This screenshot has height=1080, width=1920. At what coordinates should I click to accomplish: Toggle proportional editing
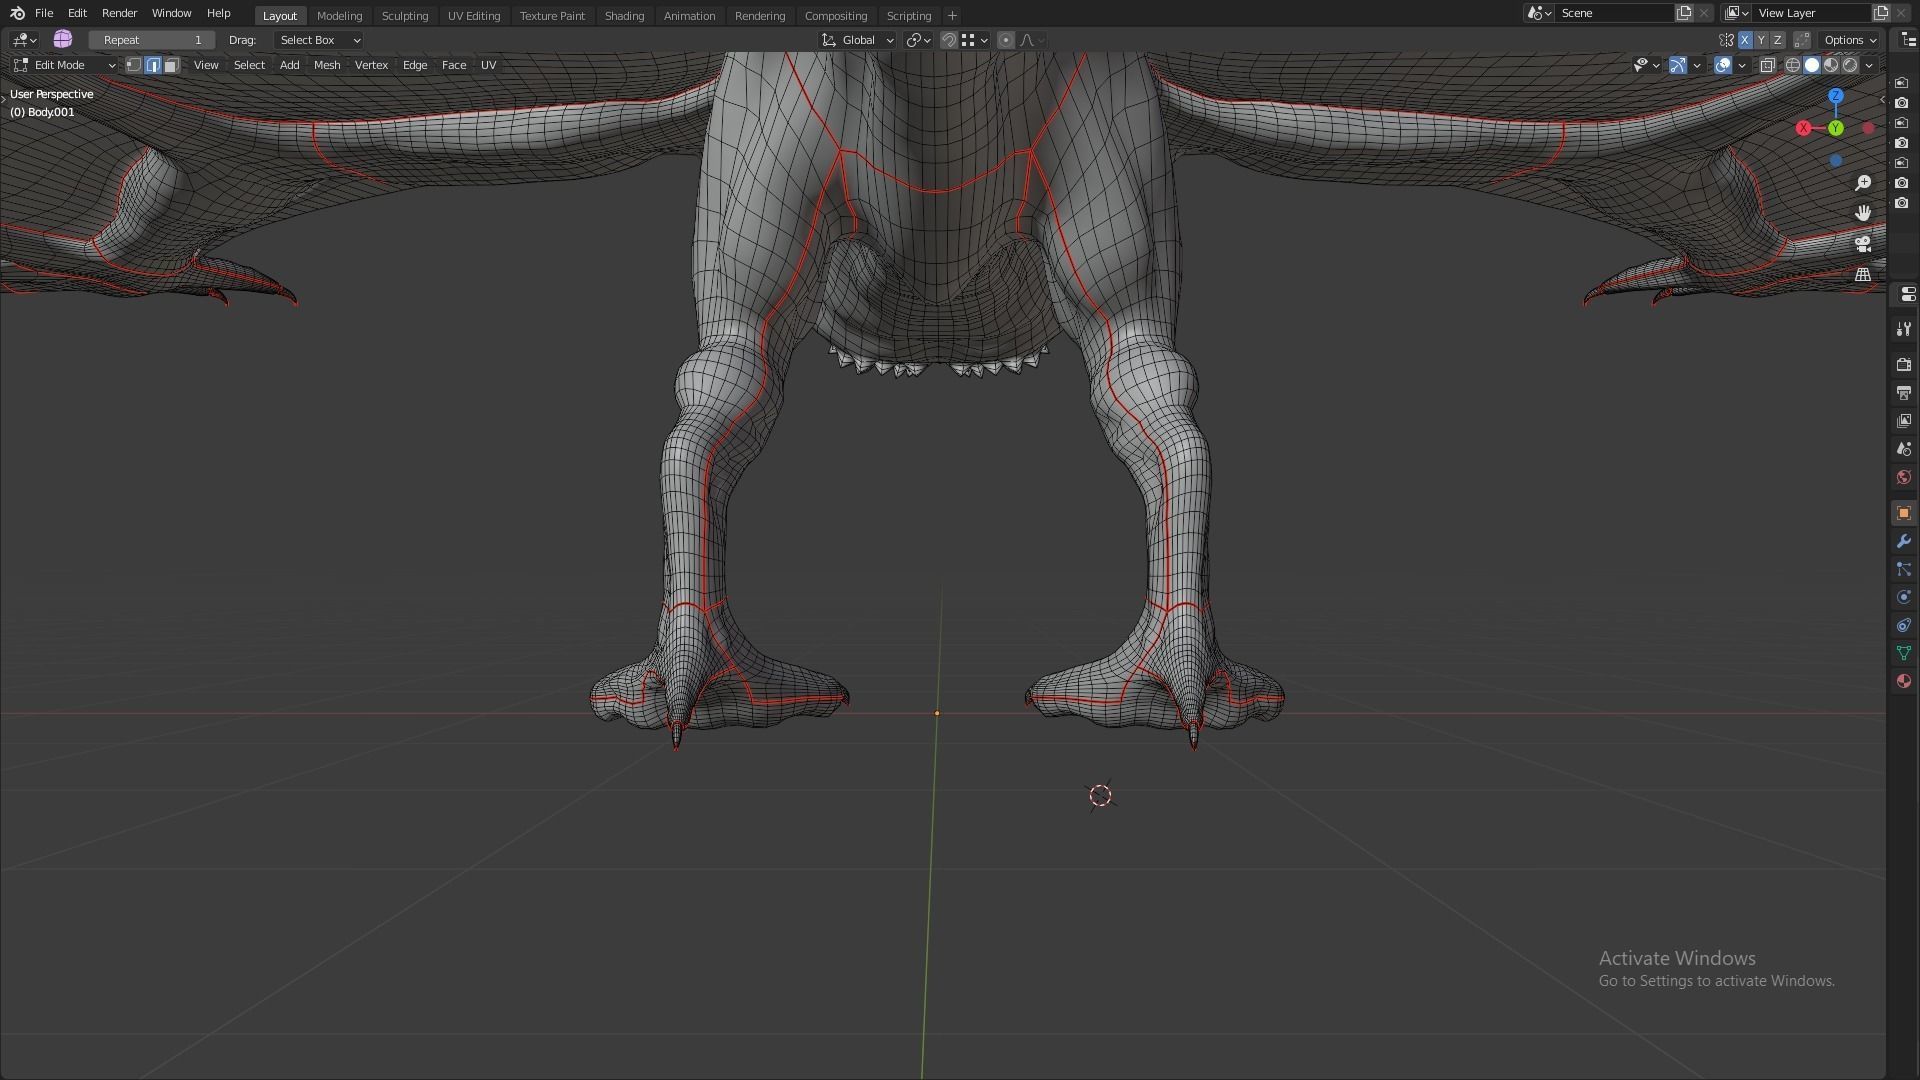point(1006,40)
